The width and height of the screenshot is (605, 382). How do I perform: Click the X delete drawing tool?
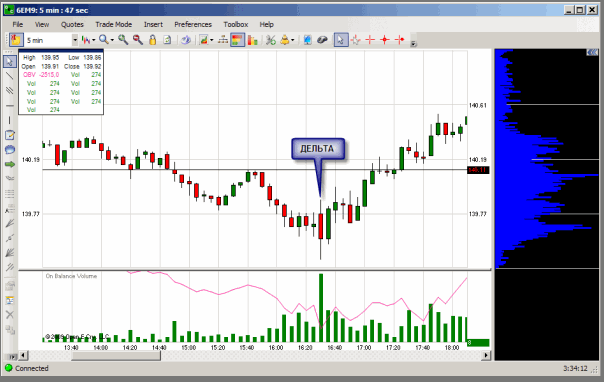coord(10,314)
